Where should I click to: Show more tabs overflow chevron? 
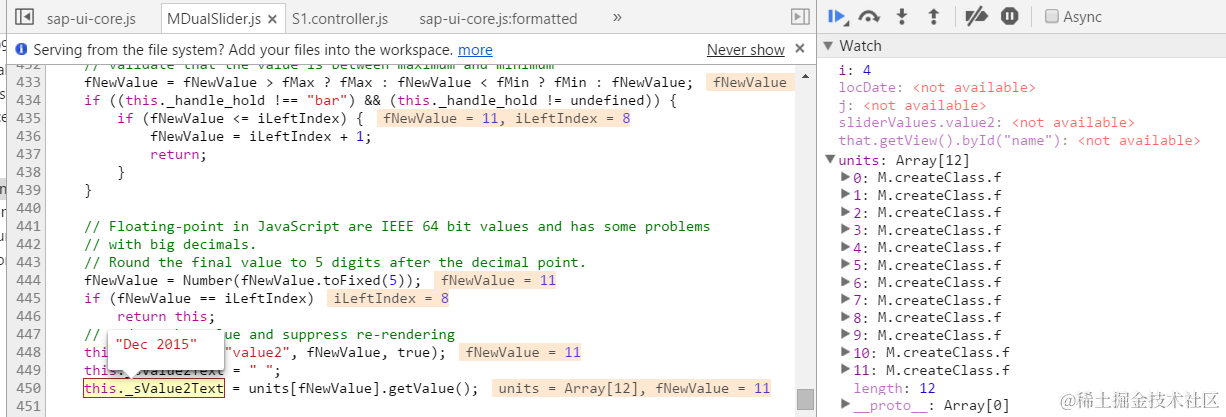coord(617,17)
